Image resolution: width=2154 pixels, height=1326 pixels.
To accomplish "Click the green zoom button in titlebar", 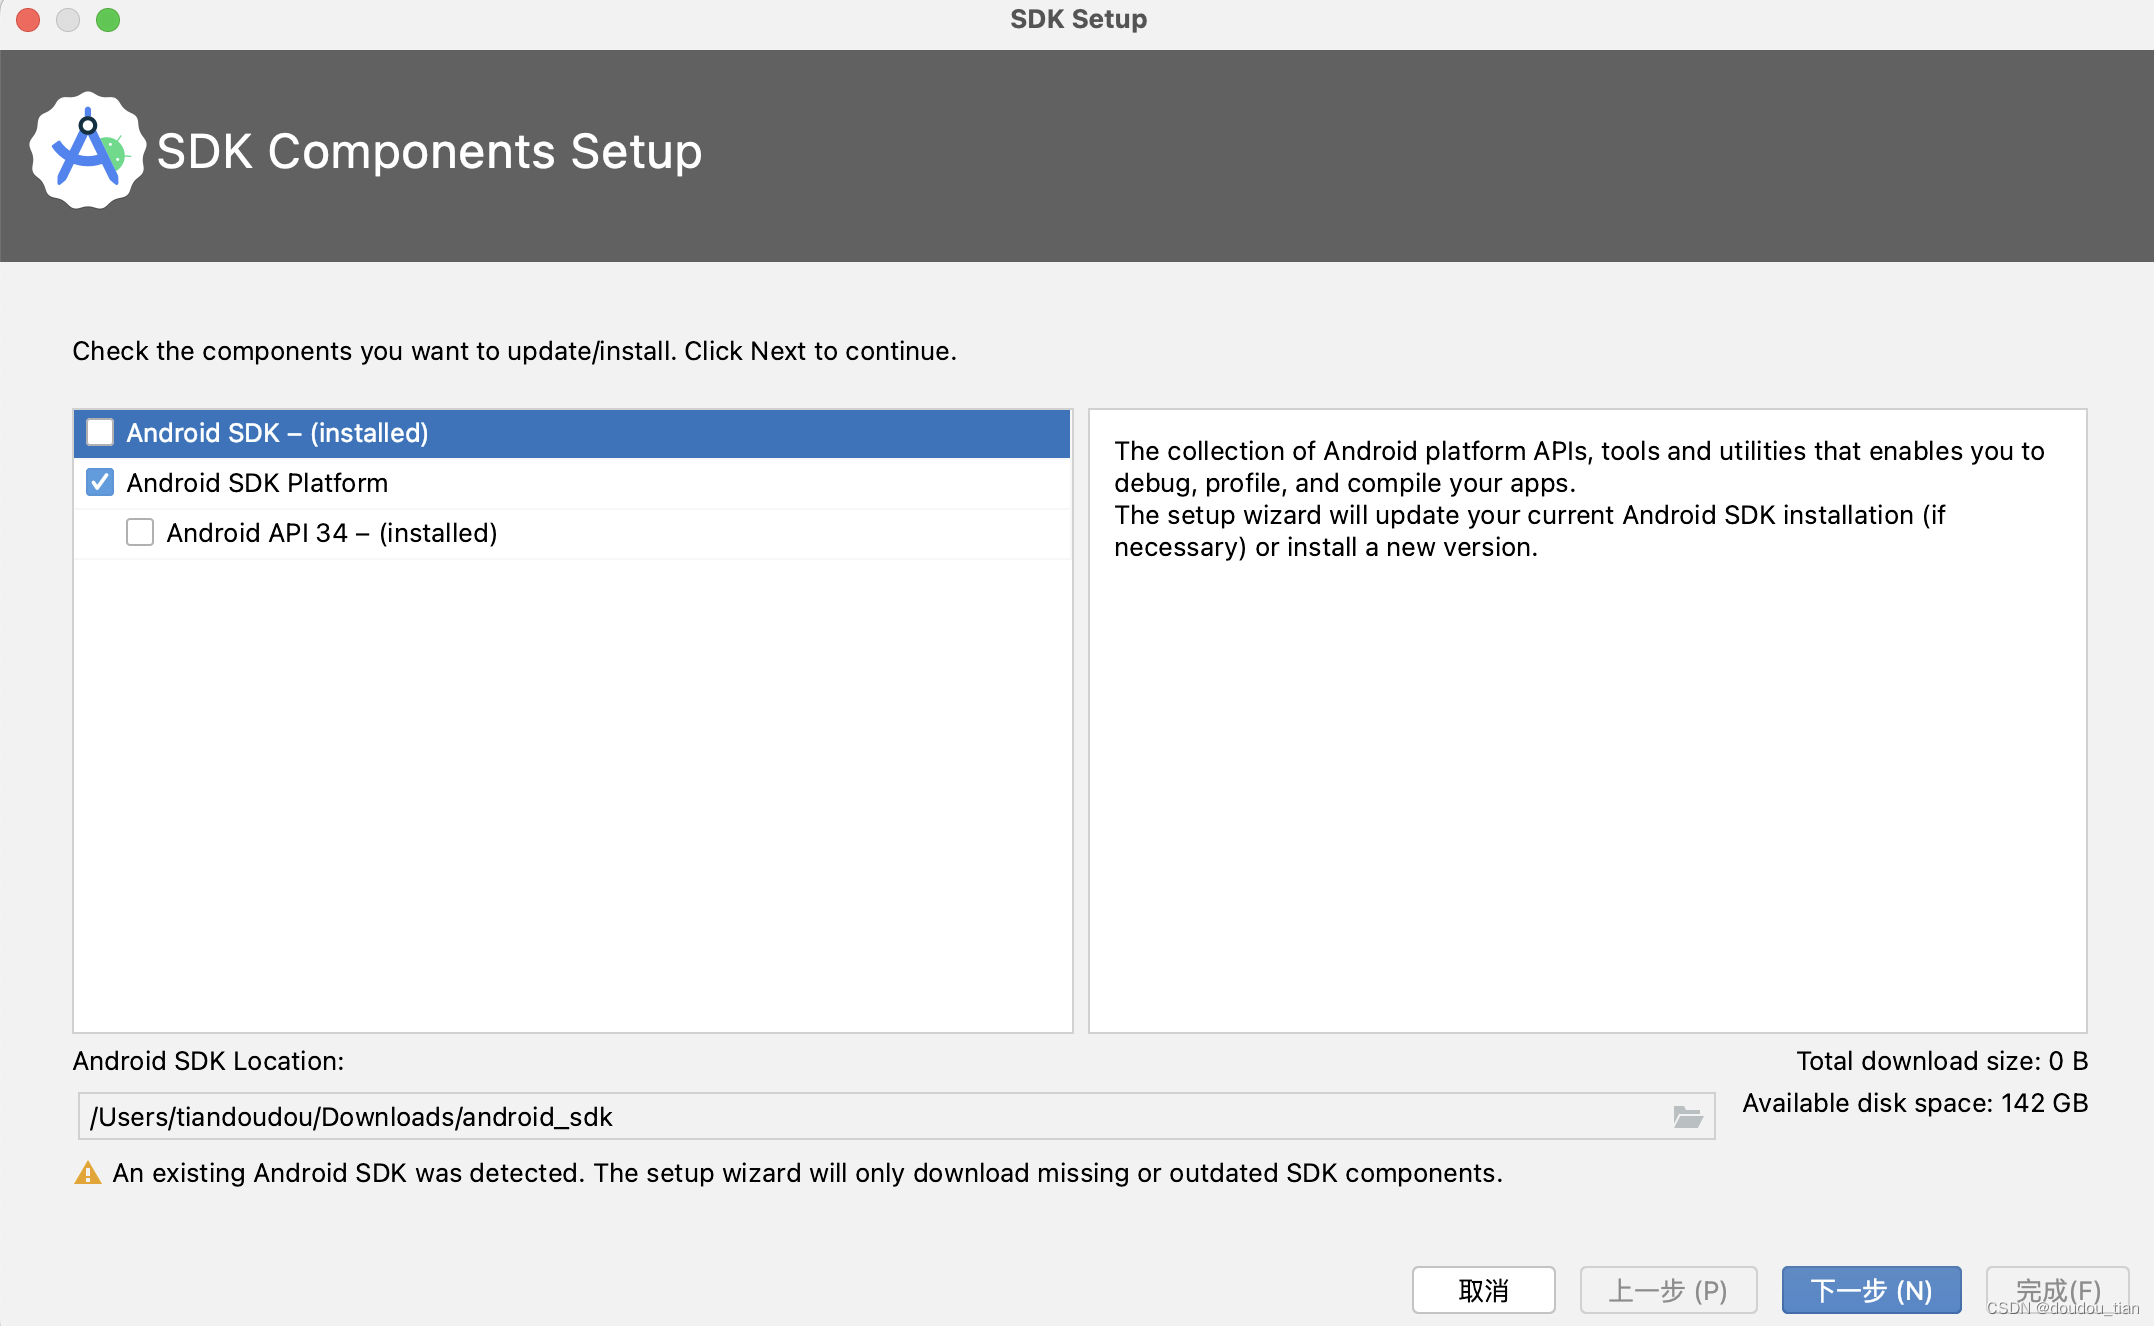I will pos(108,19).
